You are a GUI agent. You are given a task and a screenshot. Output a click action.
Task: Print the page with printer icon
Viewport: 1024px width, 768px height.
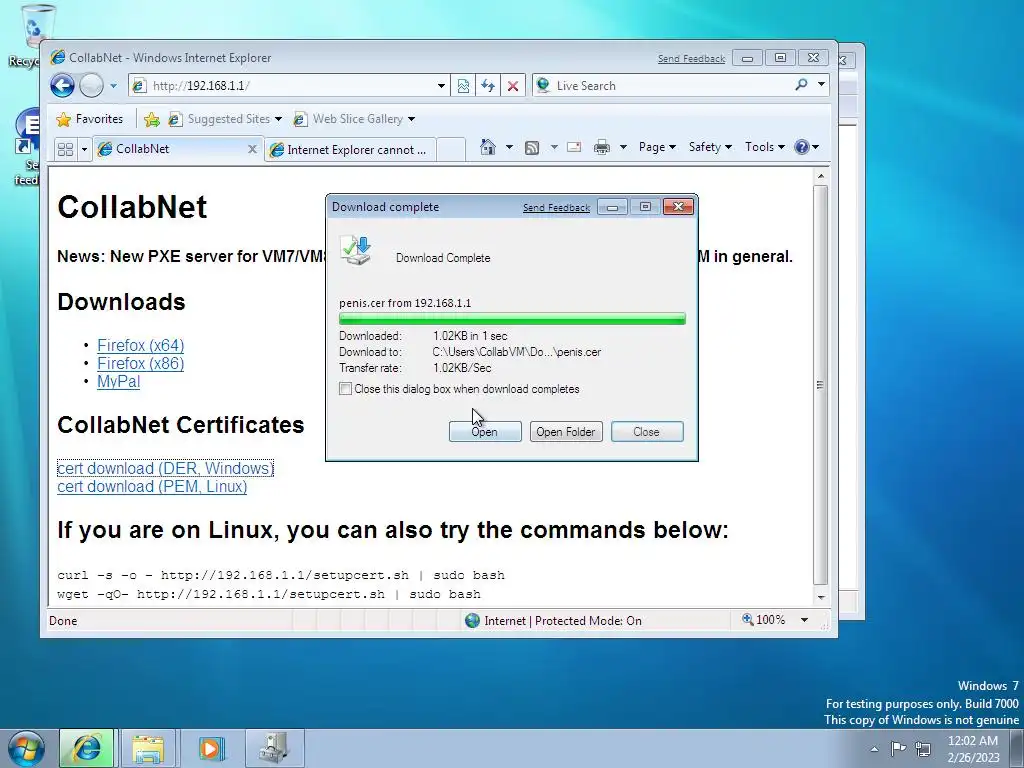pyautogui.click(x=601, y=148)
